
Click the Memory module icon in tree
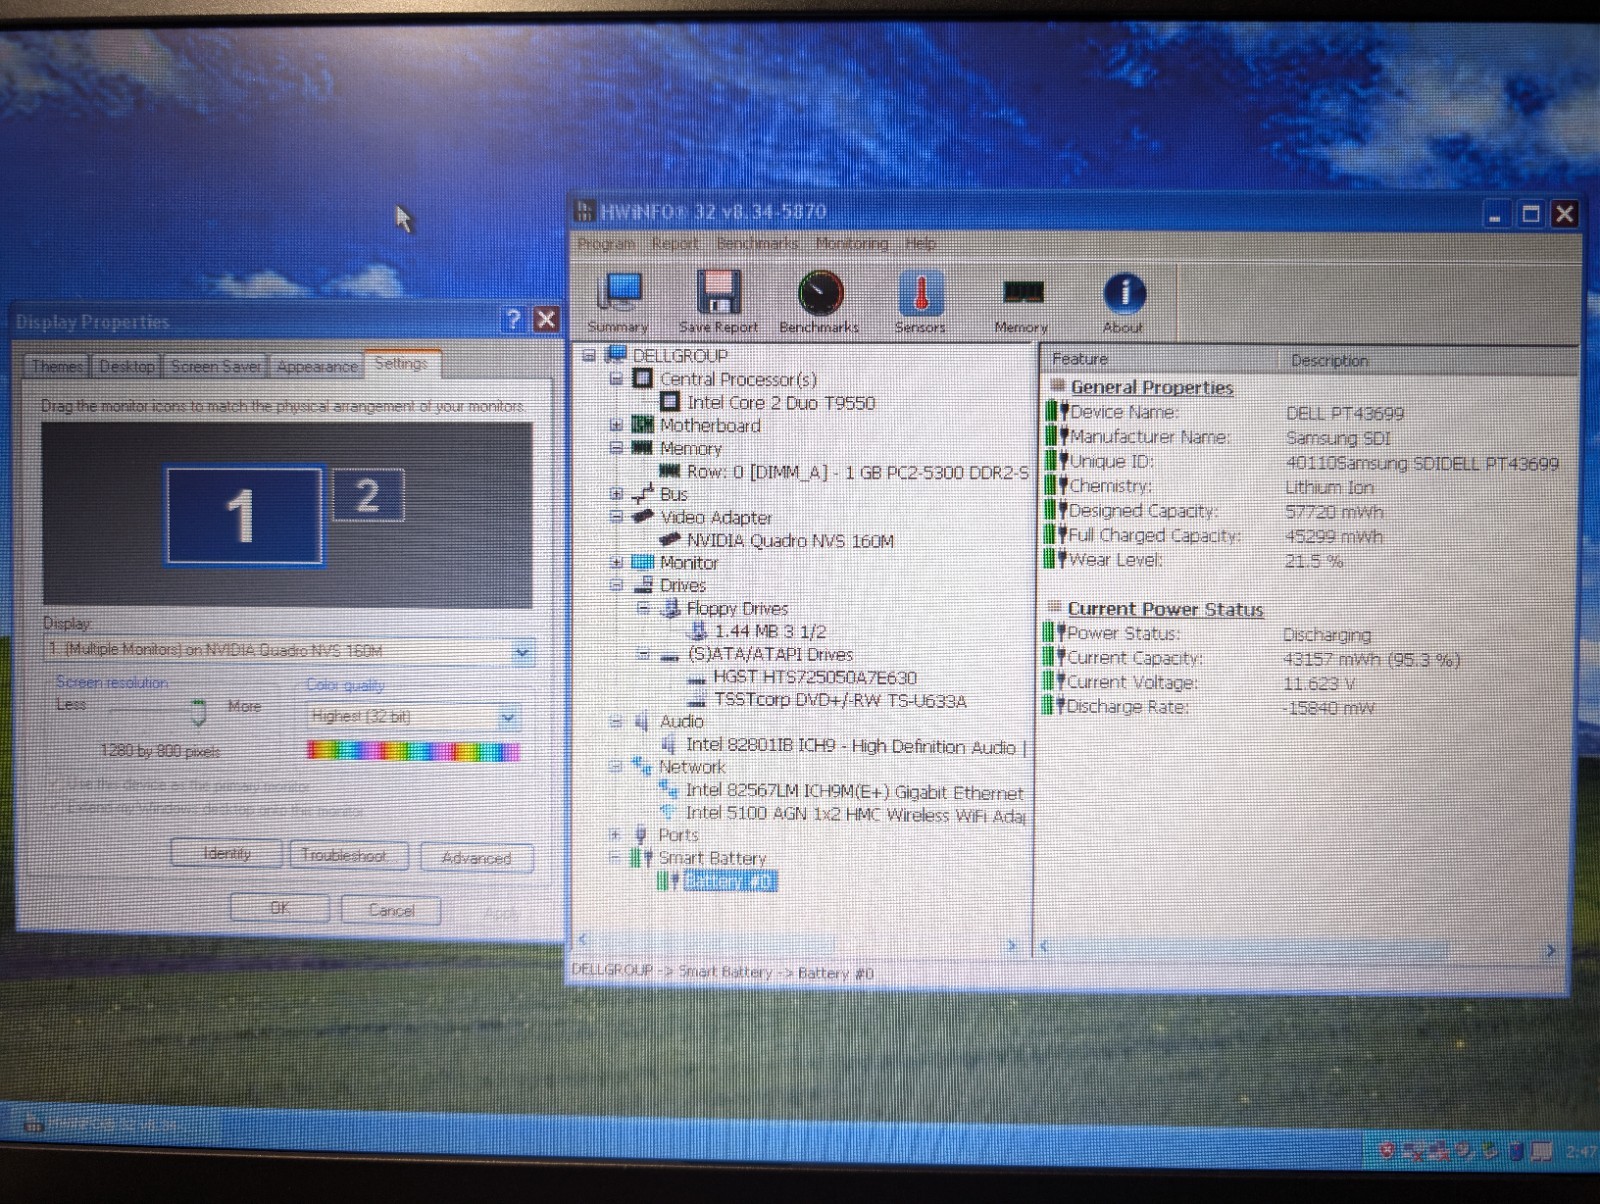pyautogui.click(x=643, y=448)
